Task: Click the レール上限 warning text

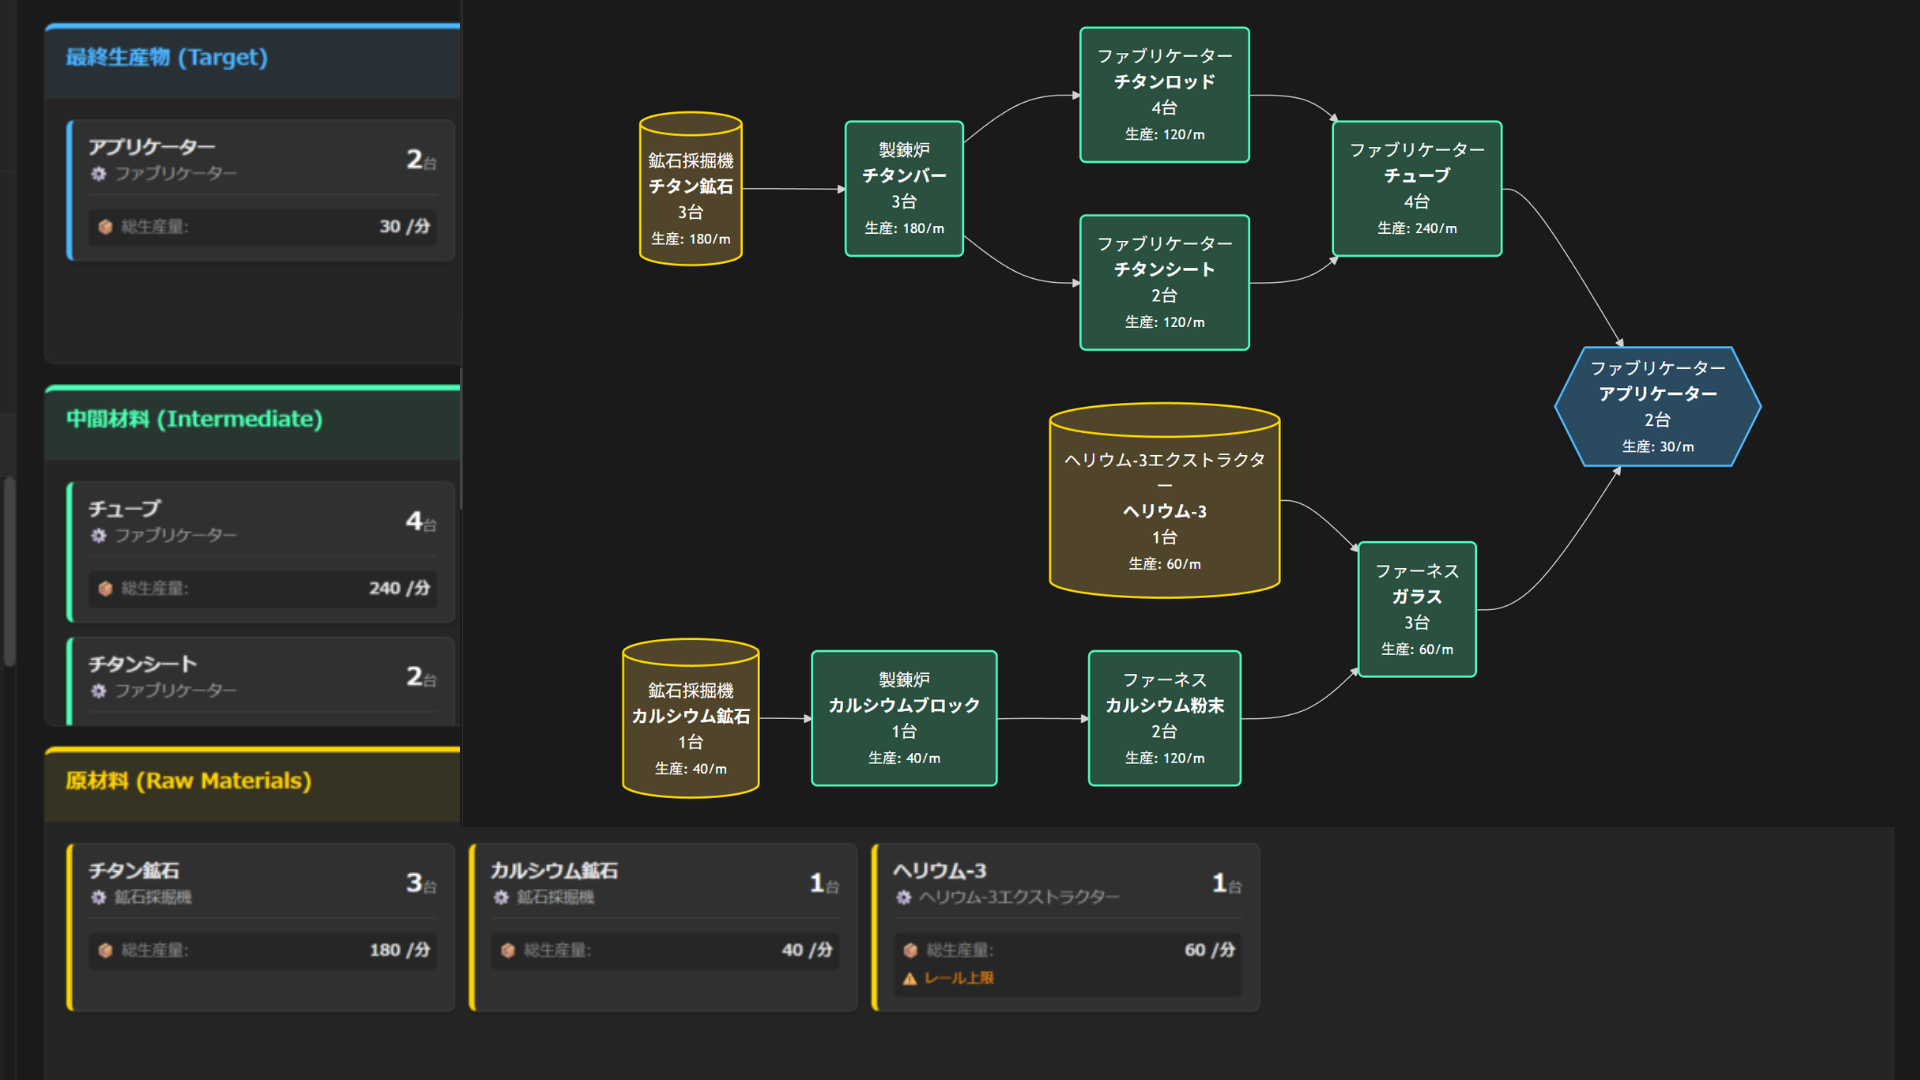Action: 959,979
